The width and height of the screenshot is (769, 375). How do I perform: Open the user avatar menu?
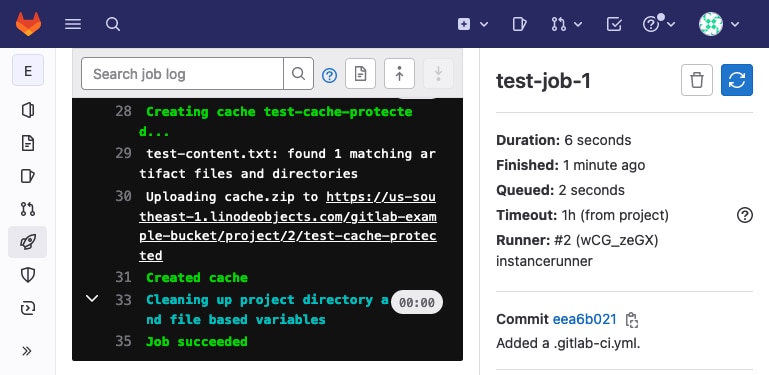(719, 24)
